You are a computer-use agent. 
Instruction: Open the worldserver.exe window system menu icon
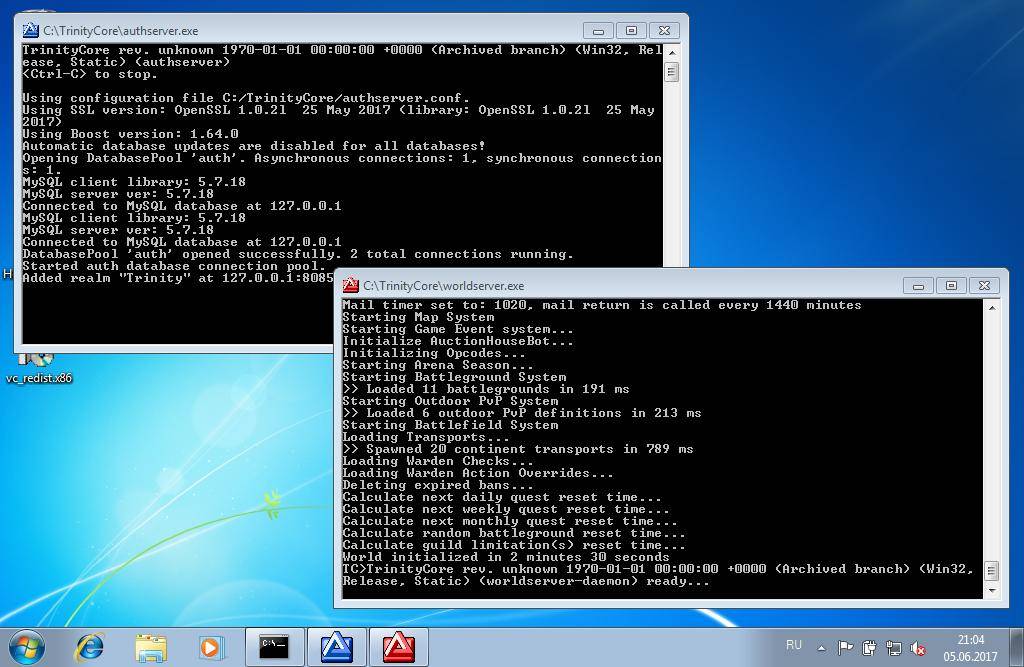pyautogui.click(x=351, y=285)
